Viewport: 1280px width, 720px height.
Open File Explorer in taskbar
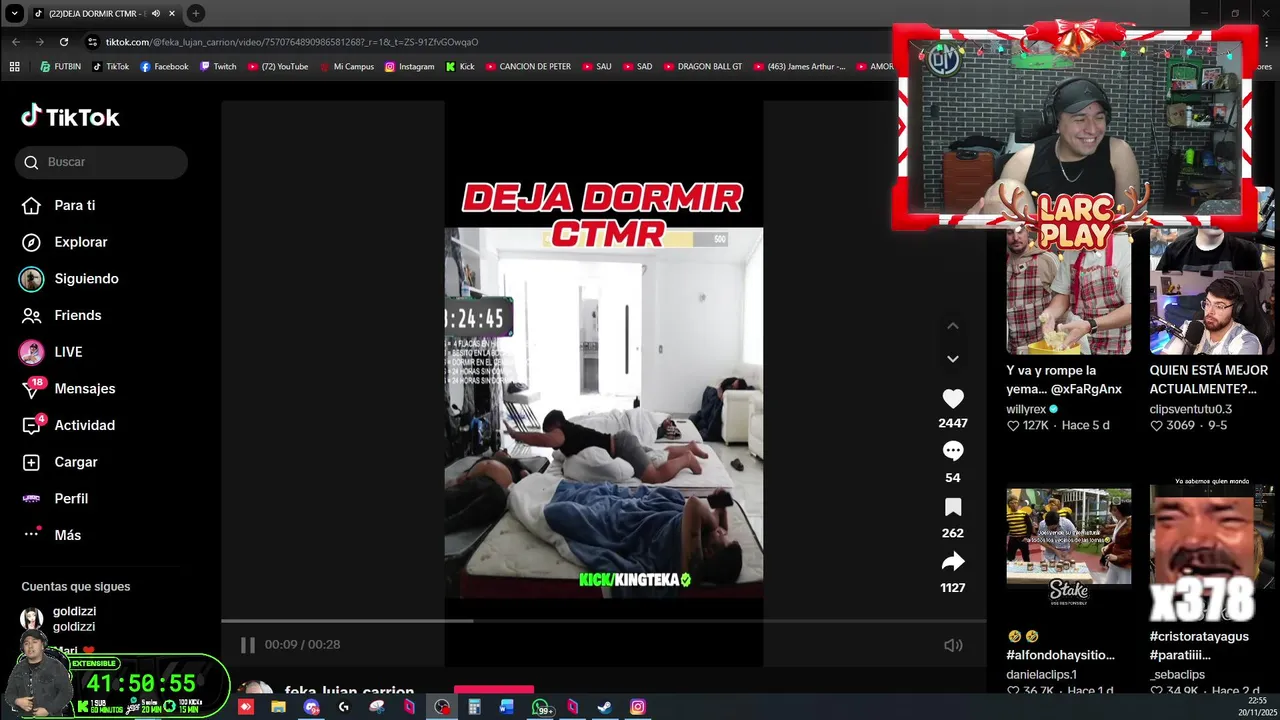pyautogui.click(x=278, y=707)
